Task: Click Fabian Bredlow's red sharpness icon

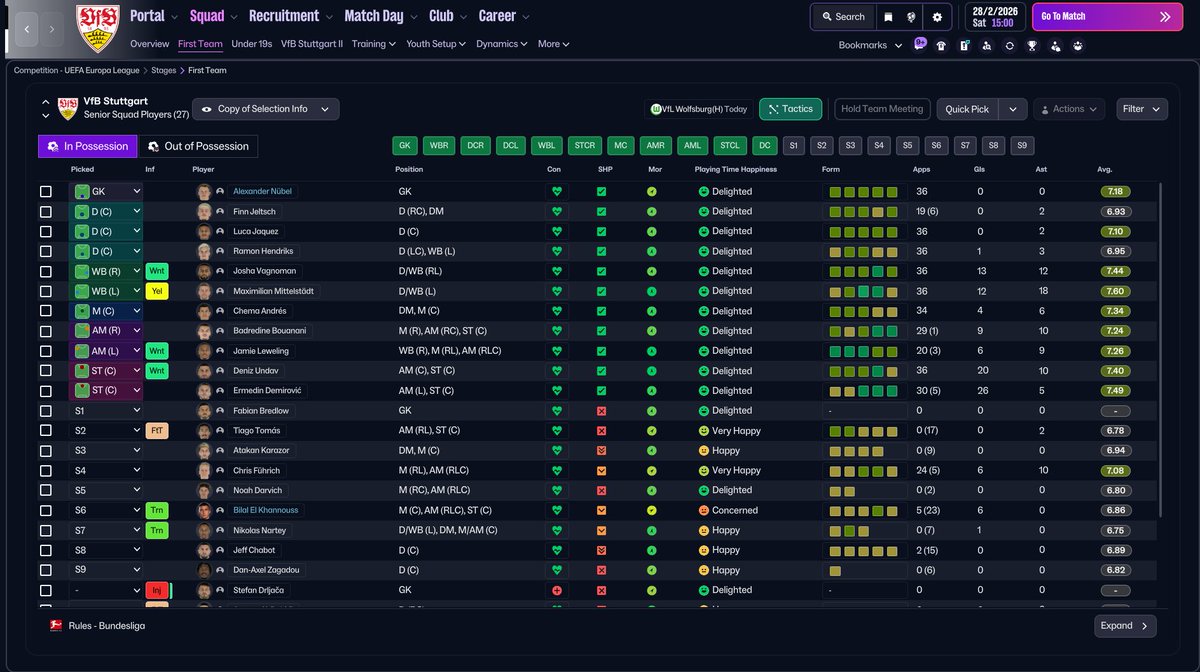Action: 601,411
